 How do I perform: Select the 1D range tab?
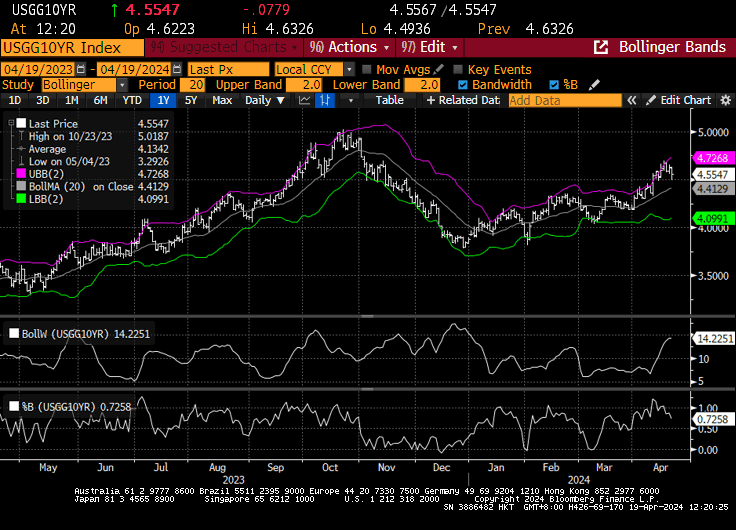(x=15, y=100)
